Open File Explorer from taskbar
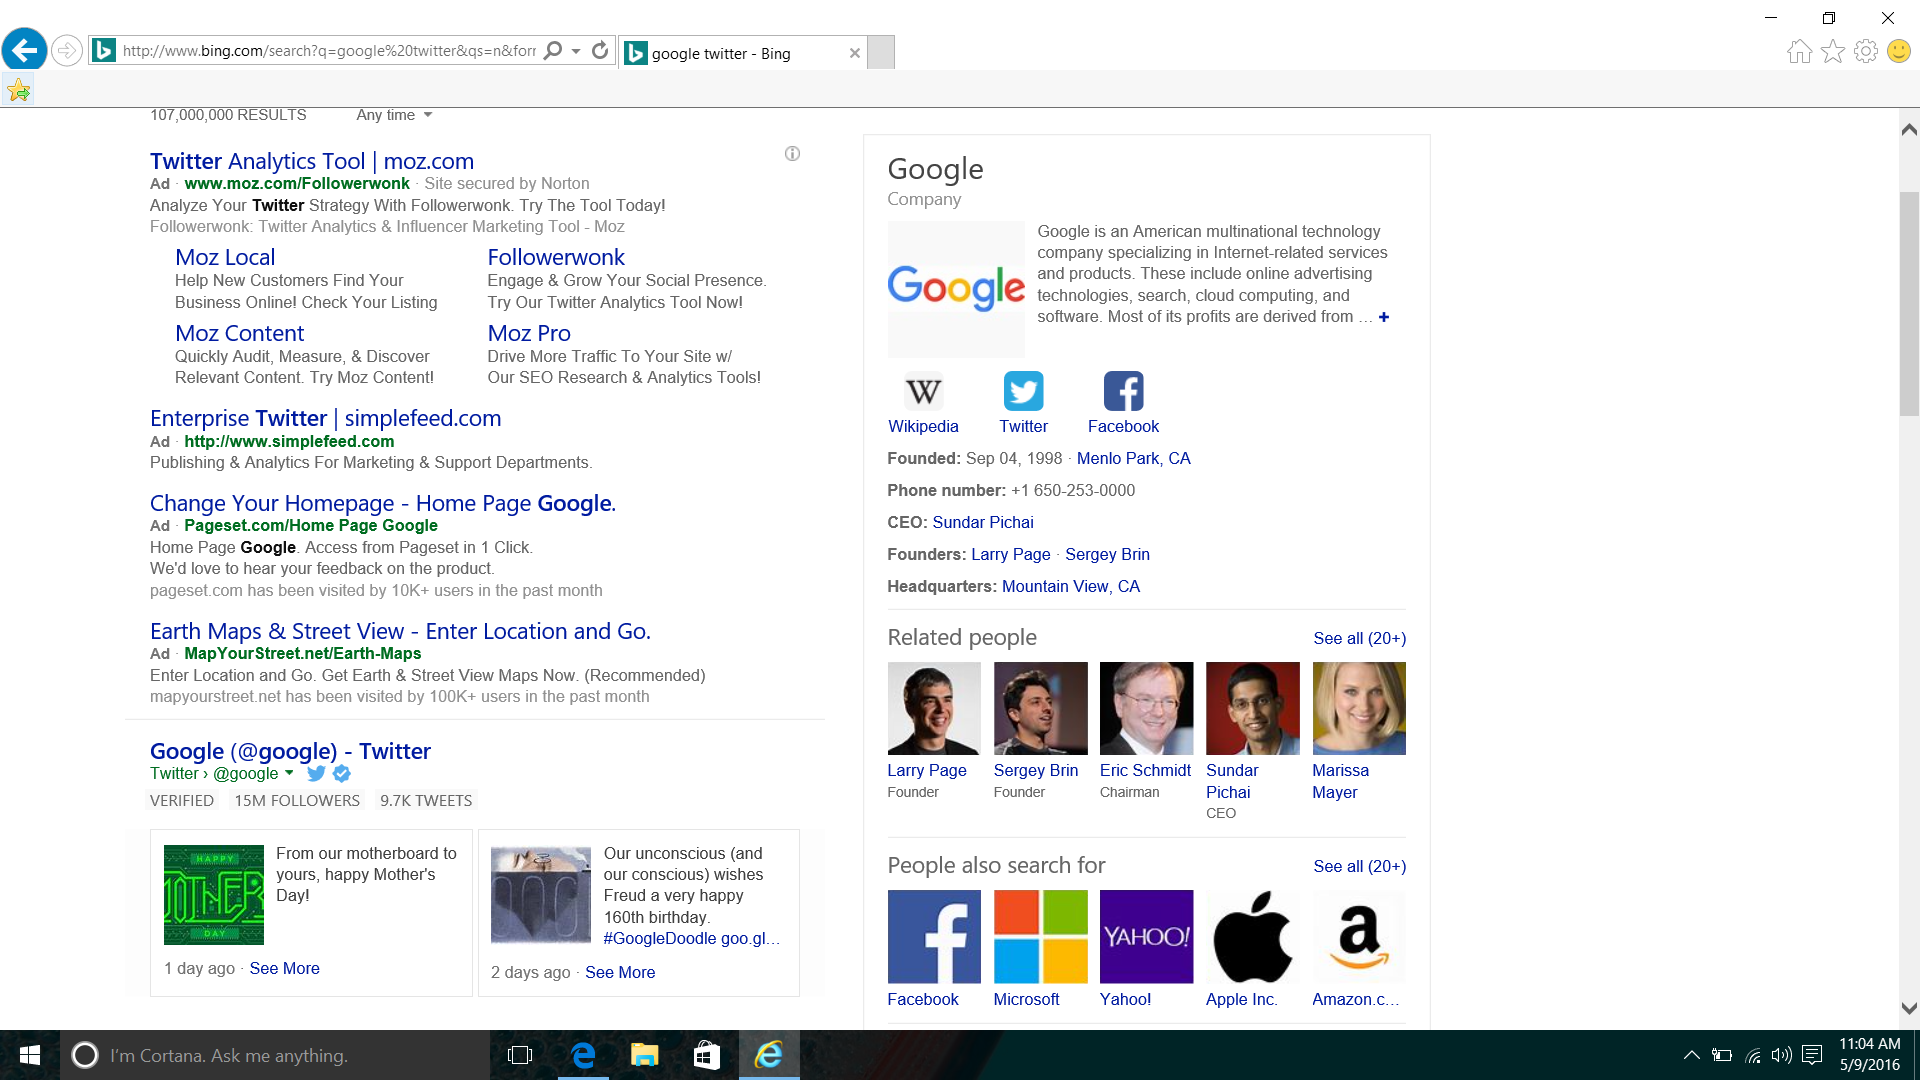The image size is (1920, 1080). [x=645, y=1055]
